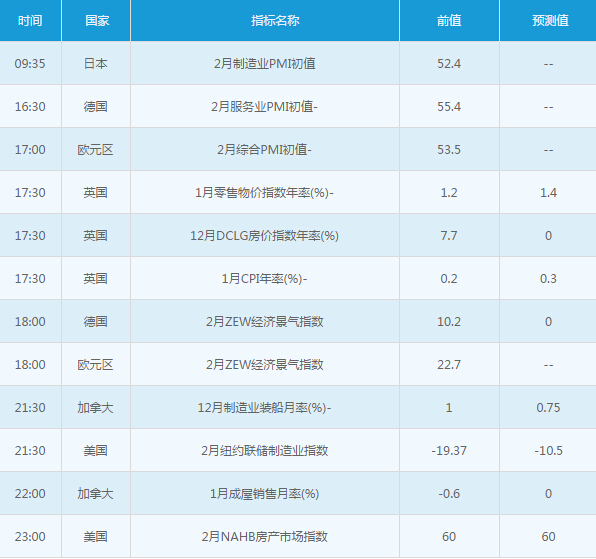The width and height of the screenshot is (596, 559).
Task: Select the 1月成屋销售月率 indicator
Action: pos(265,493)
